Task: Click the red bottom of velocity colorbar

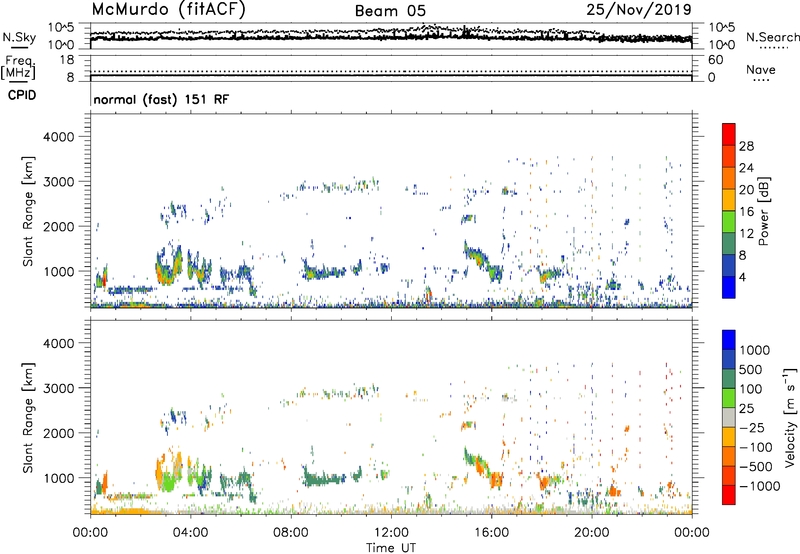Action: [729, 495]
